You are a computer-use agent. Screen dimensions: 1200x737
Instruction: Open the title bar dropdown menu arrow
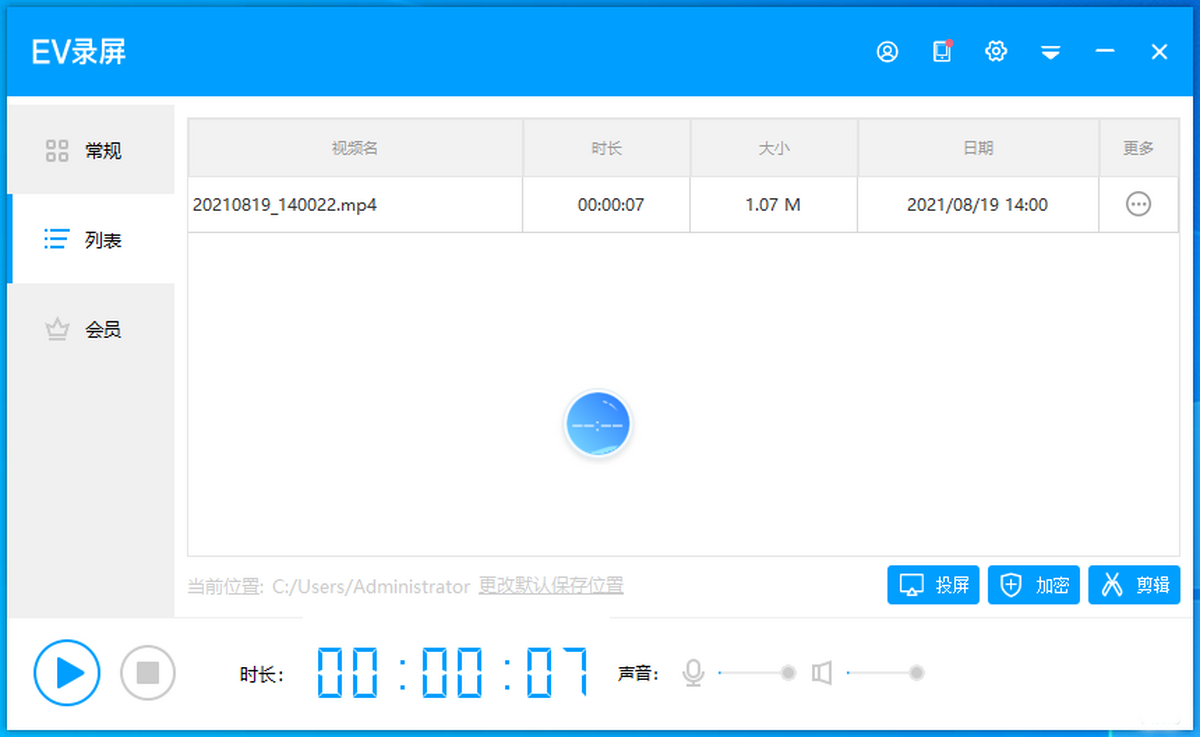click(1050, 52)
